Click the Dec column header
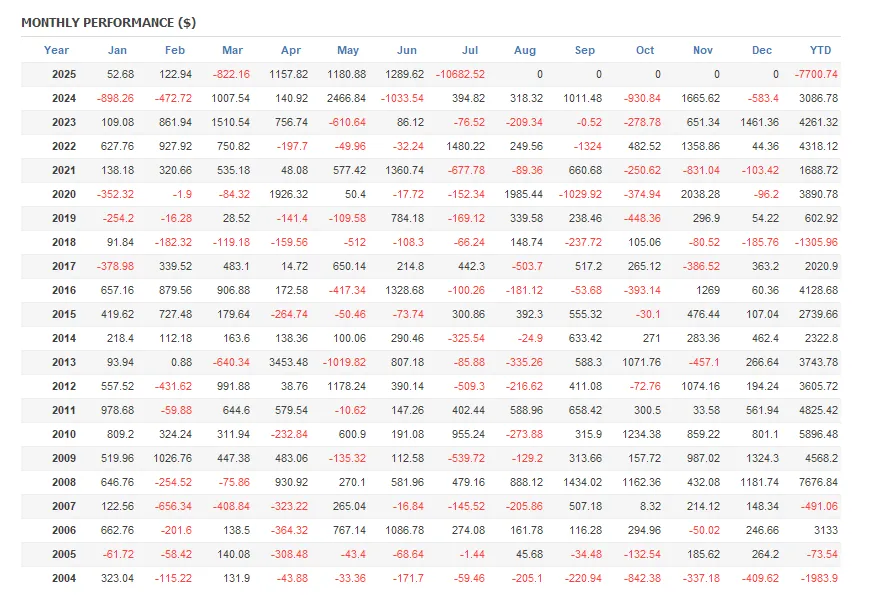The width and height of the screenshot is (878, 595). pyautogui.click(x=762, y=50)
